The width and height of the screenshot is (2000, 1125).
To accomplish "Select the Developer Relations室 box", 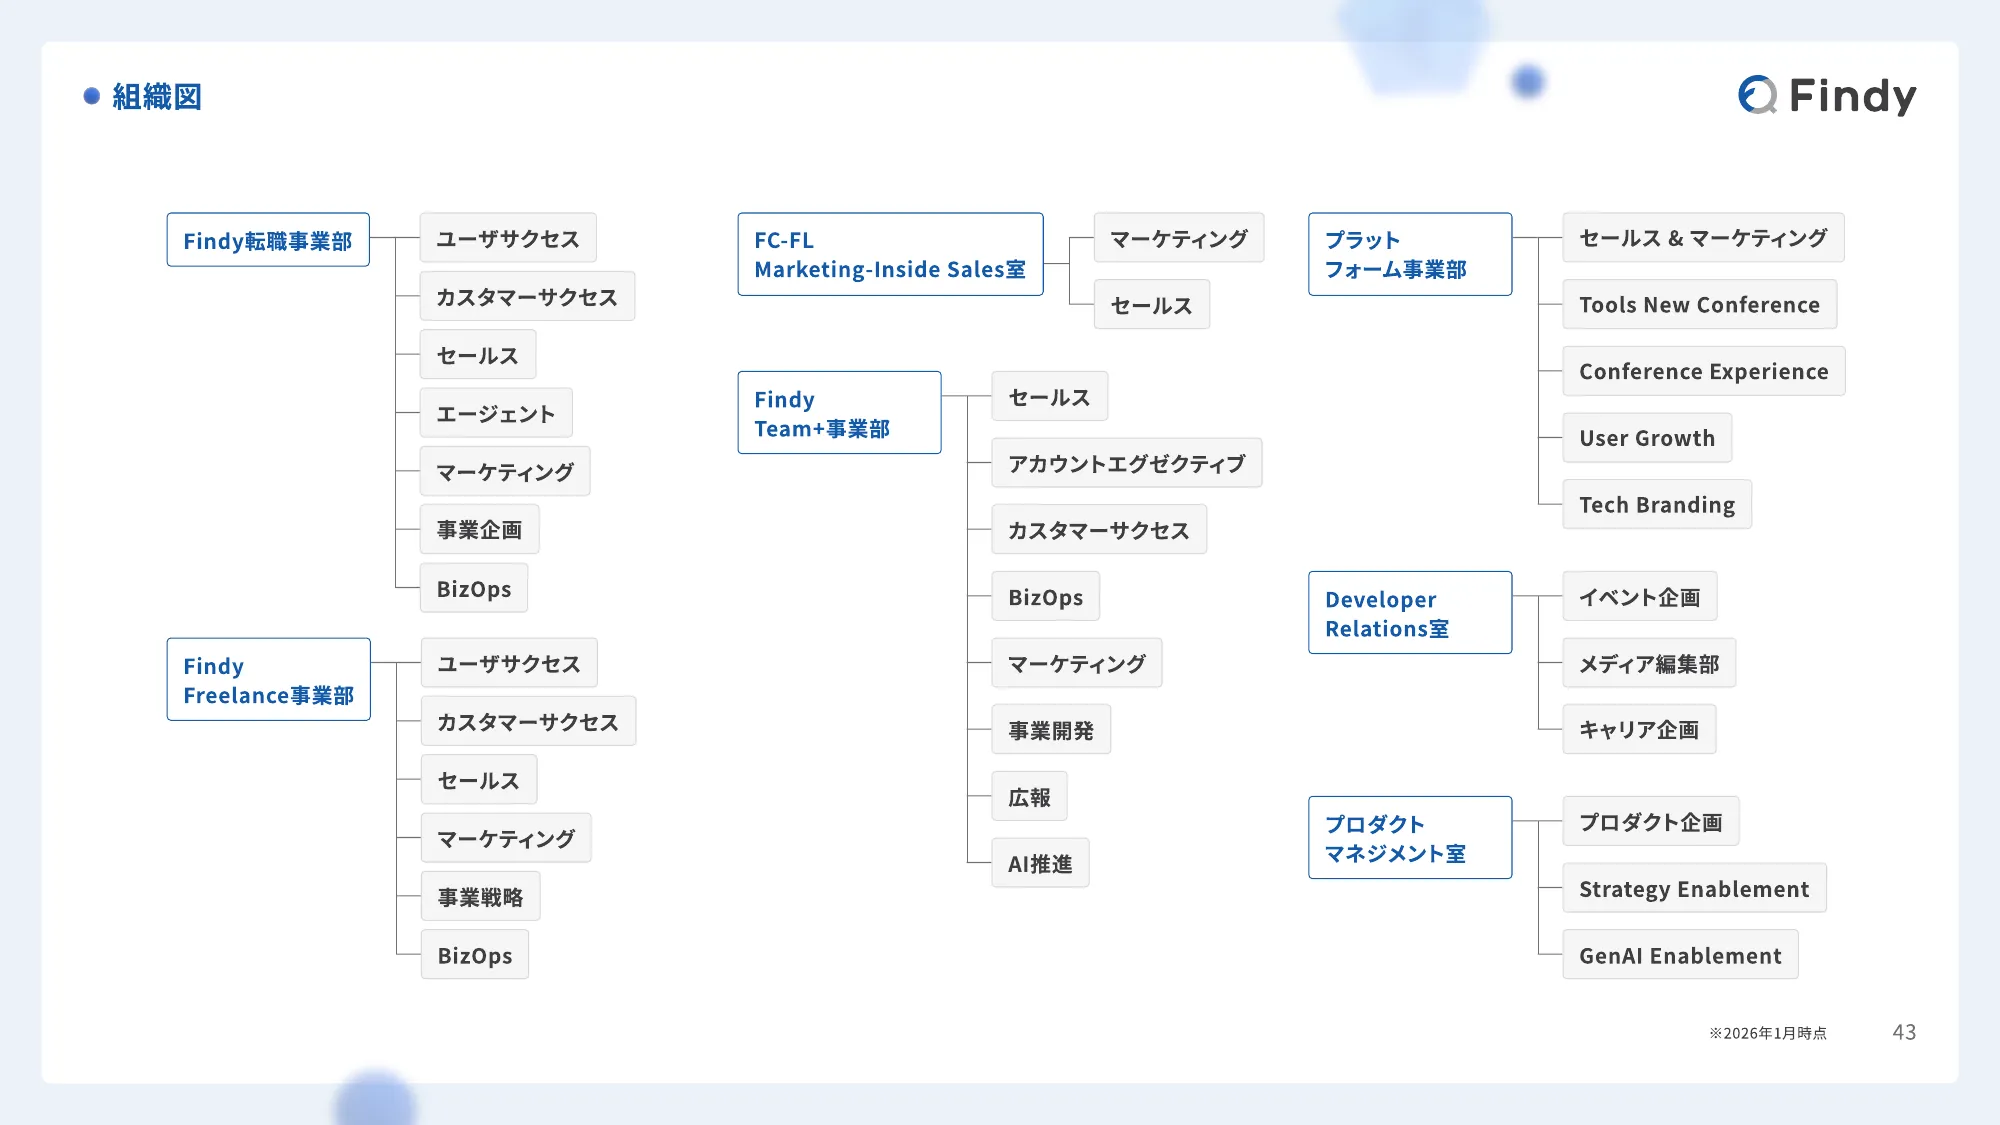I will click(x=1410, y=612).
